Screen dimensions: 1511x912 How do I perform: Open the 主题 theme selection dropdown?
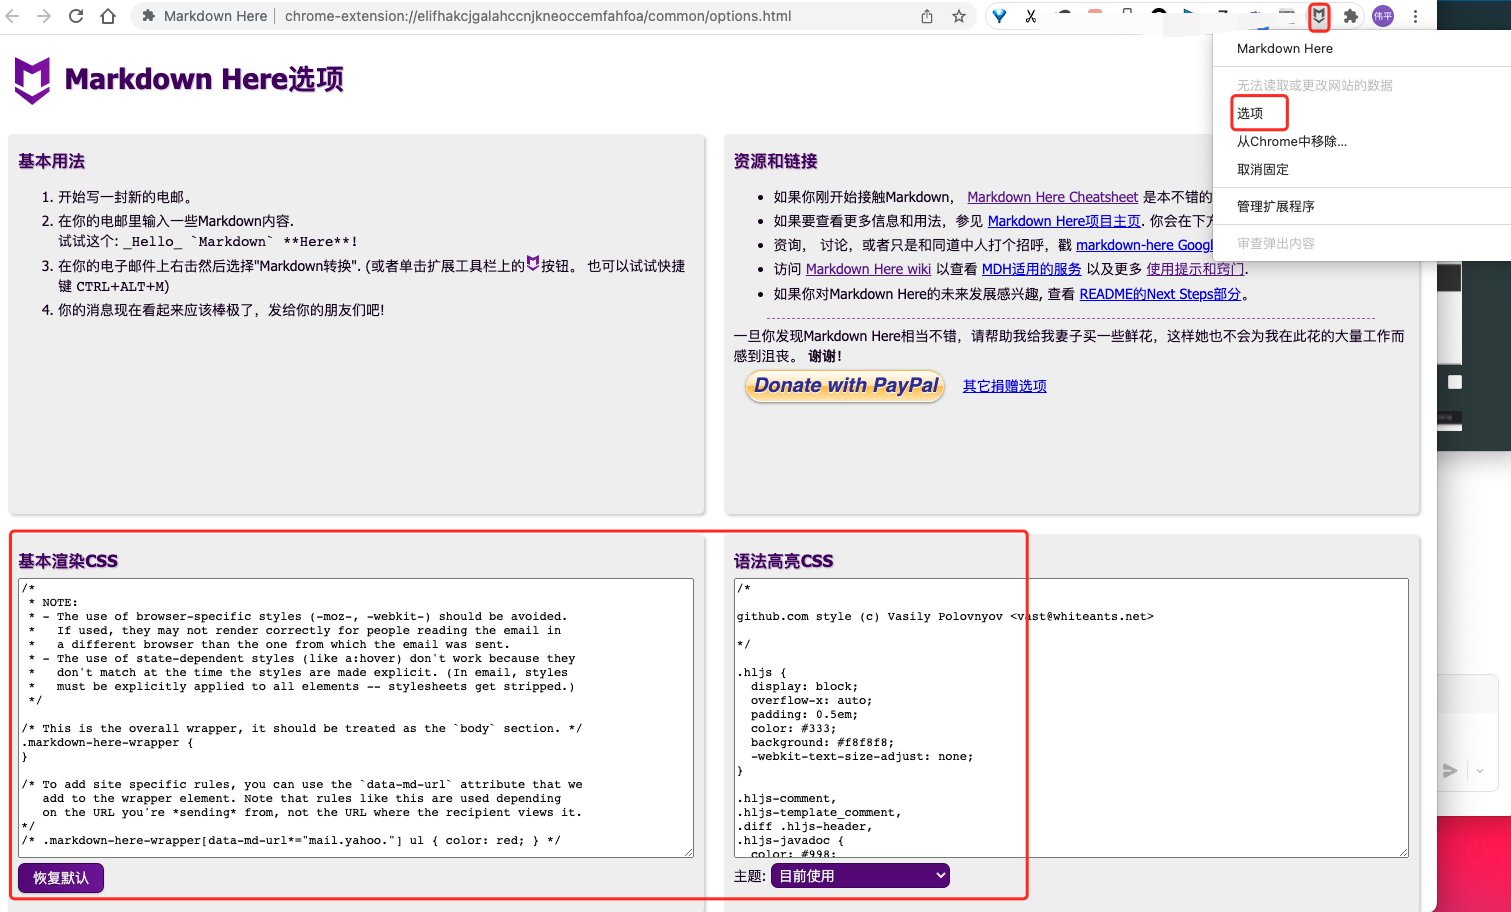(857, 875)
